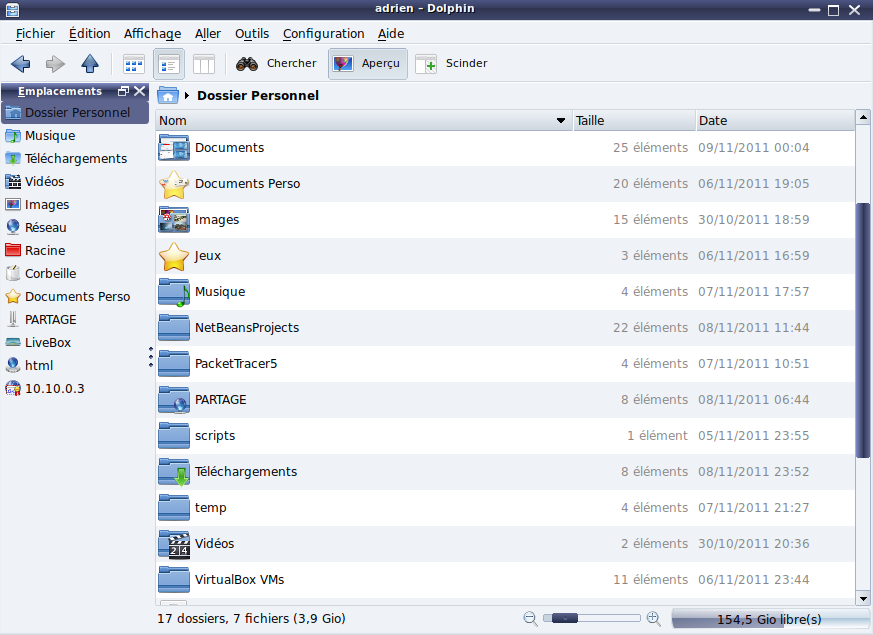Image resolution: width=873 pixels, height=635 pixels.
Task: Open the Aller menu
Action: pos(208,34)
